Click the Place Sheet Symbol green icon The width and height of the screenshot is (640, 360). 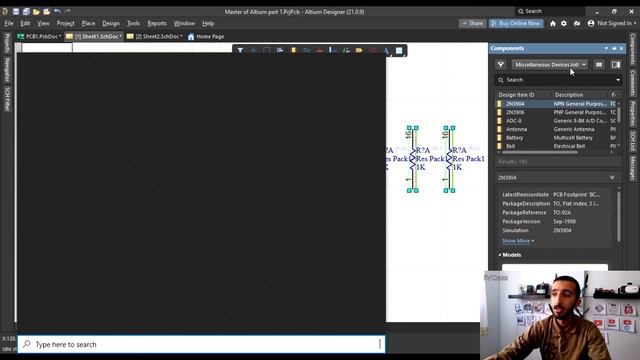(346, 51)
